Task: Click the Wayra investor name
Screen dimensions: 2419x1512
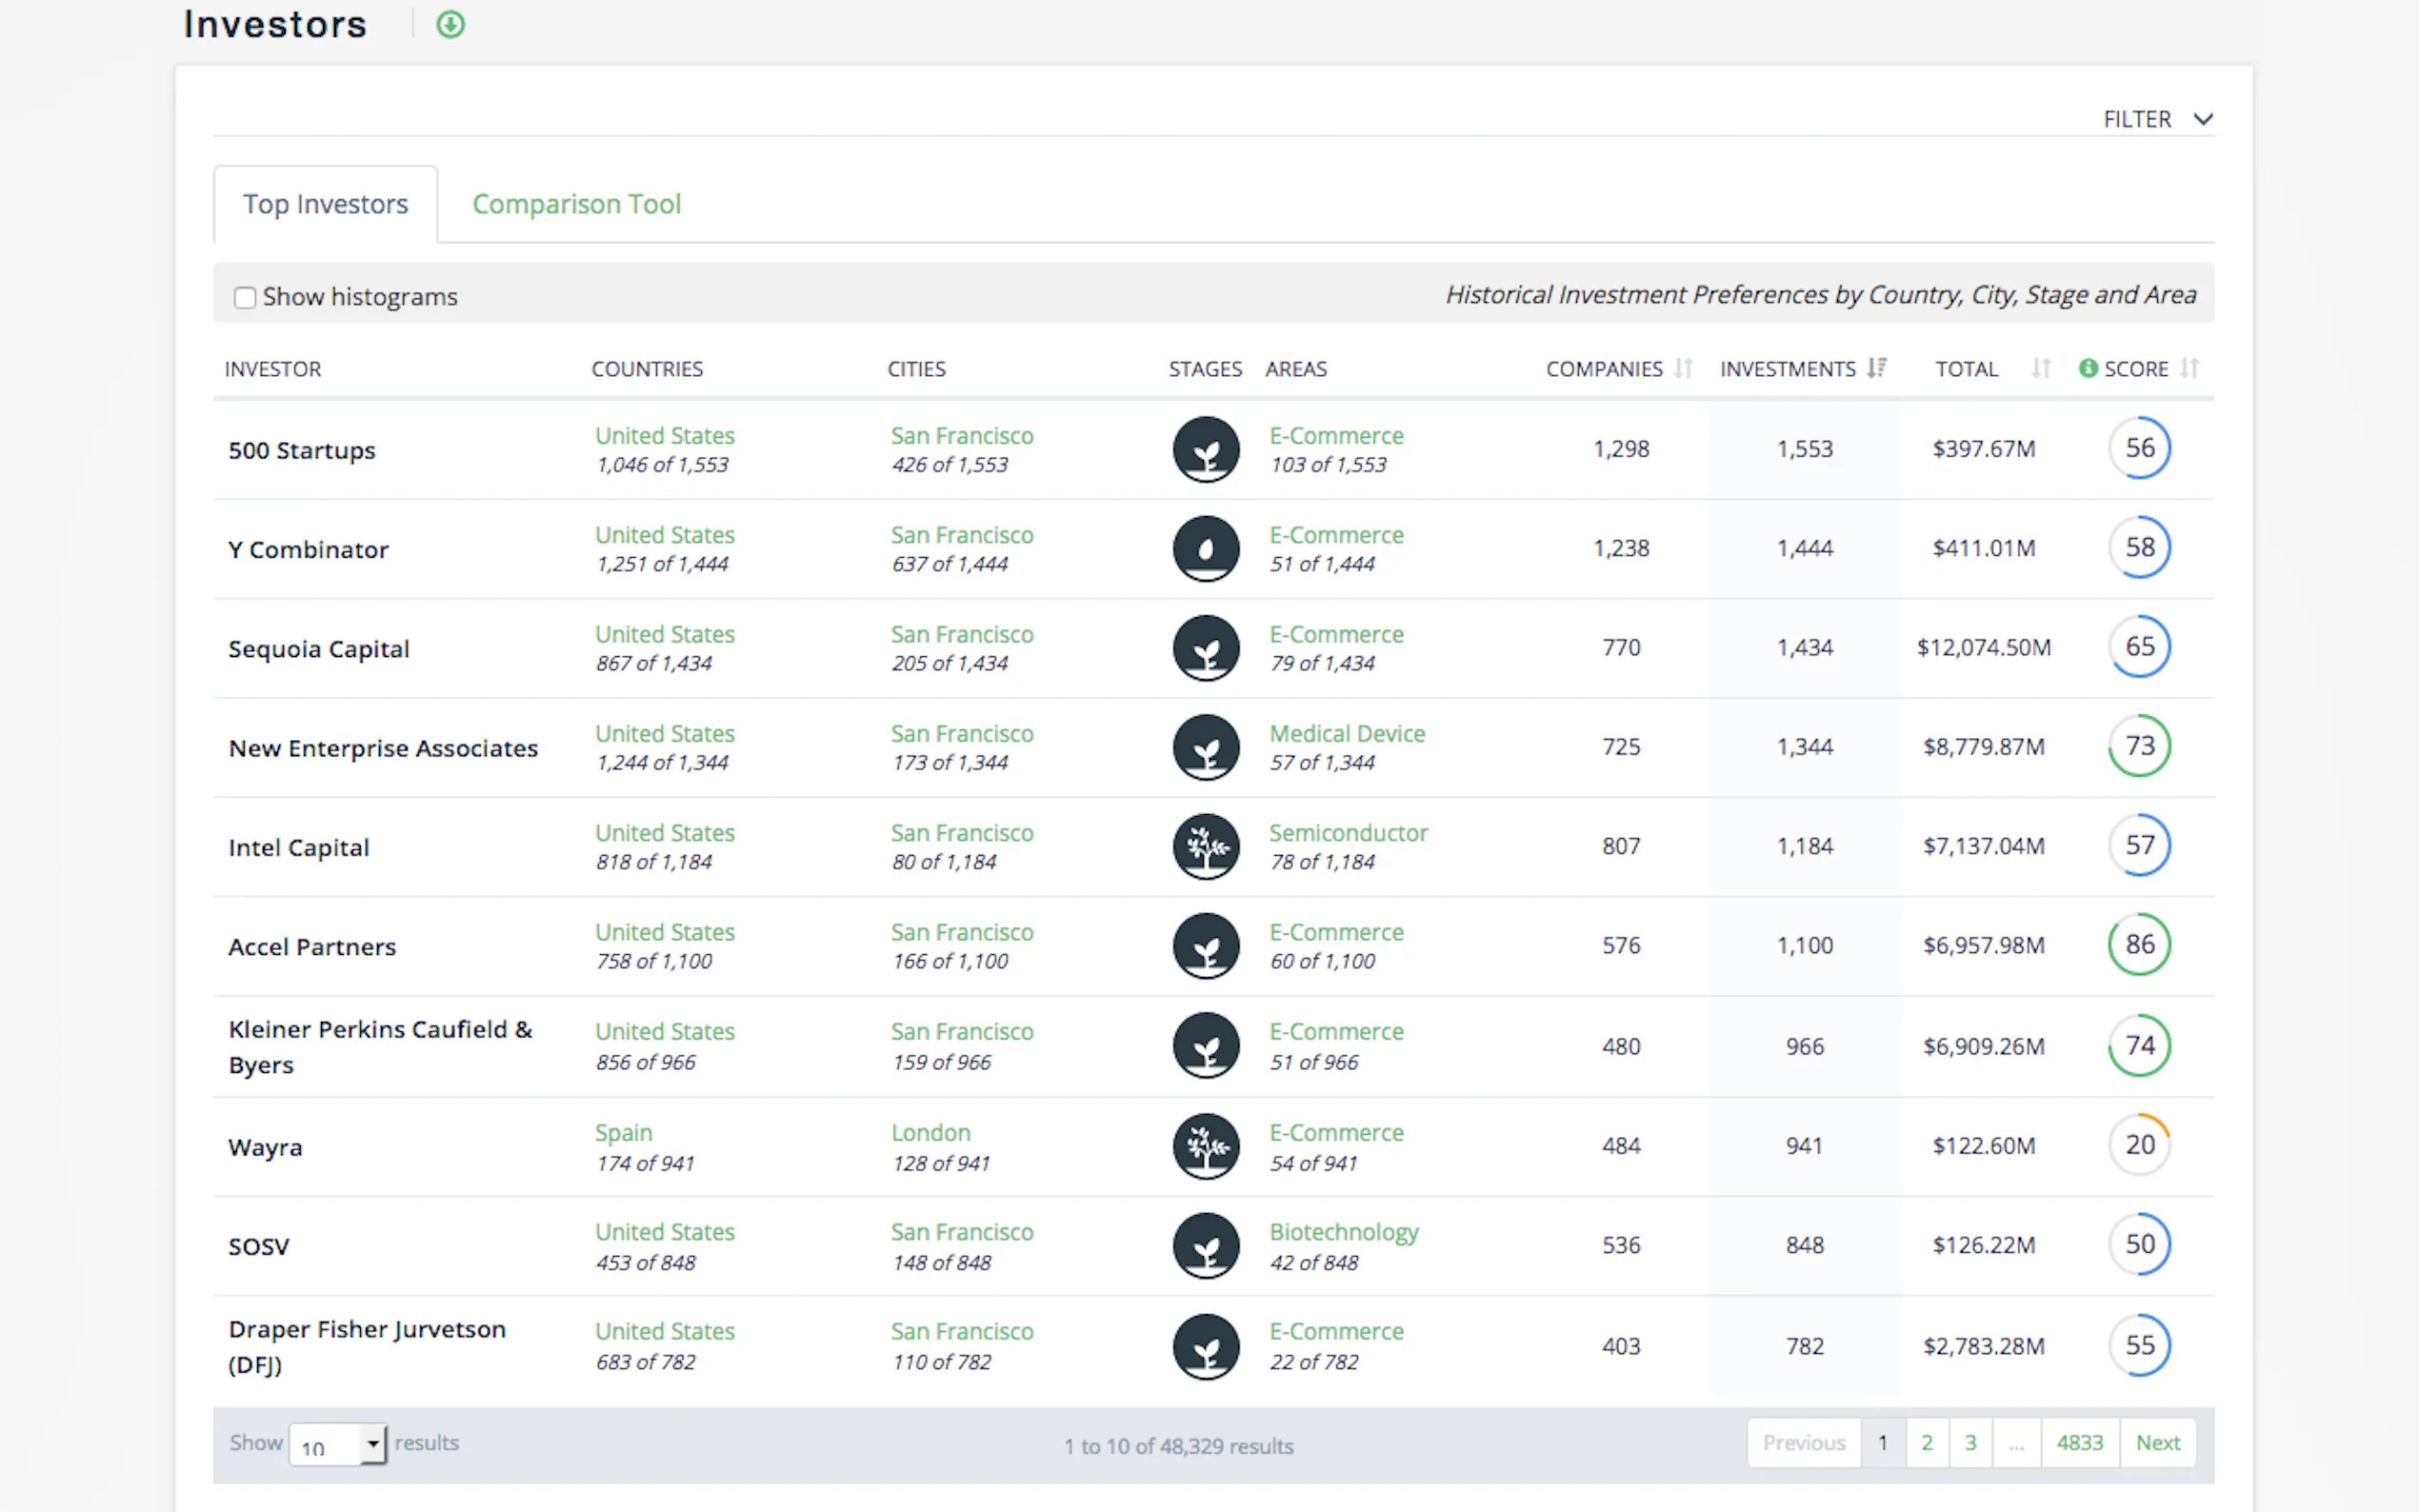Action: tap(265, 1147)
